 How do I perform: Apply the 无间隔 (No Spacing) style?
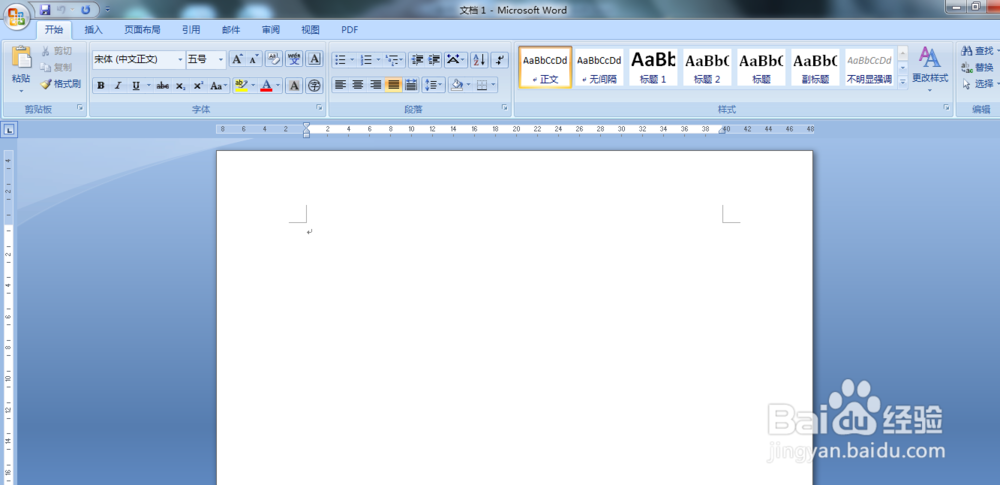599,67
